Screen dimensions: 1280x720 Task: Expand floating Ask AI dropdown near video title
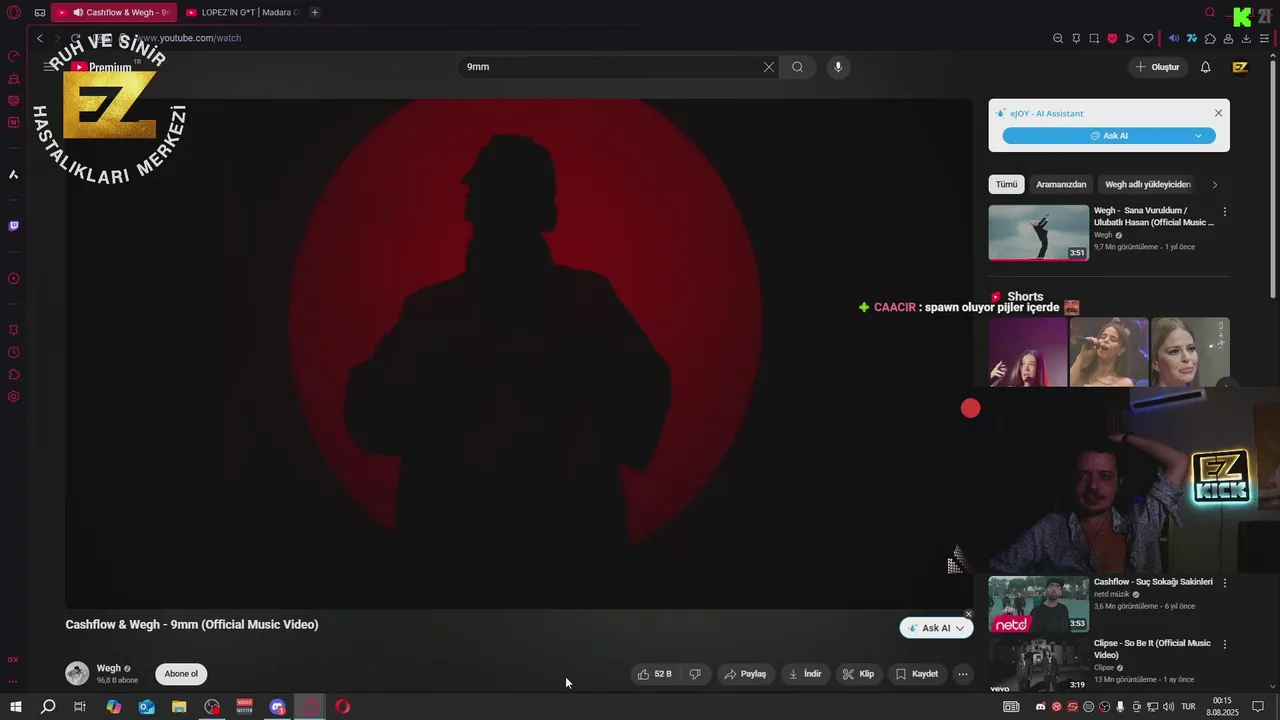click(x=960, y=628)
